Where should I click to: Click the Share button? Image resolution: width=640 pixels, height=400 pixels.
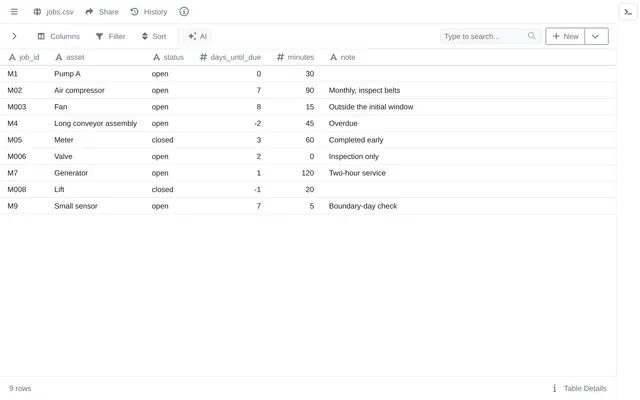point(102,12)
